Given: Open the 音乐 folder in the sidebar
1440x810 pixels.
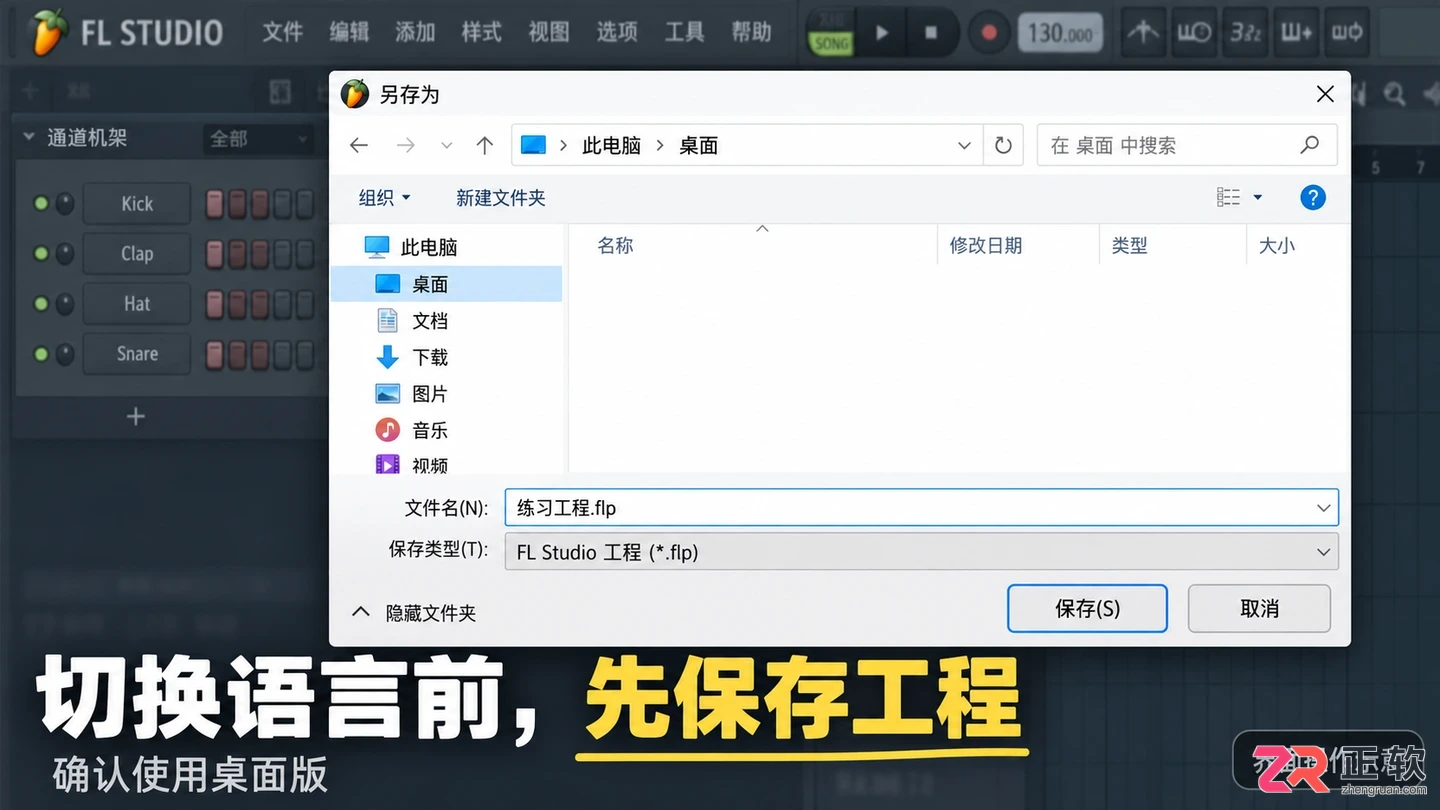Looking at the screenshot, I should [411, 430].
